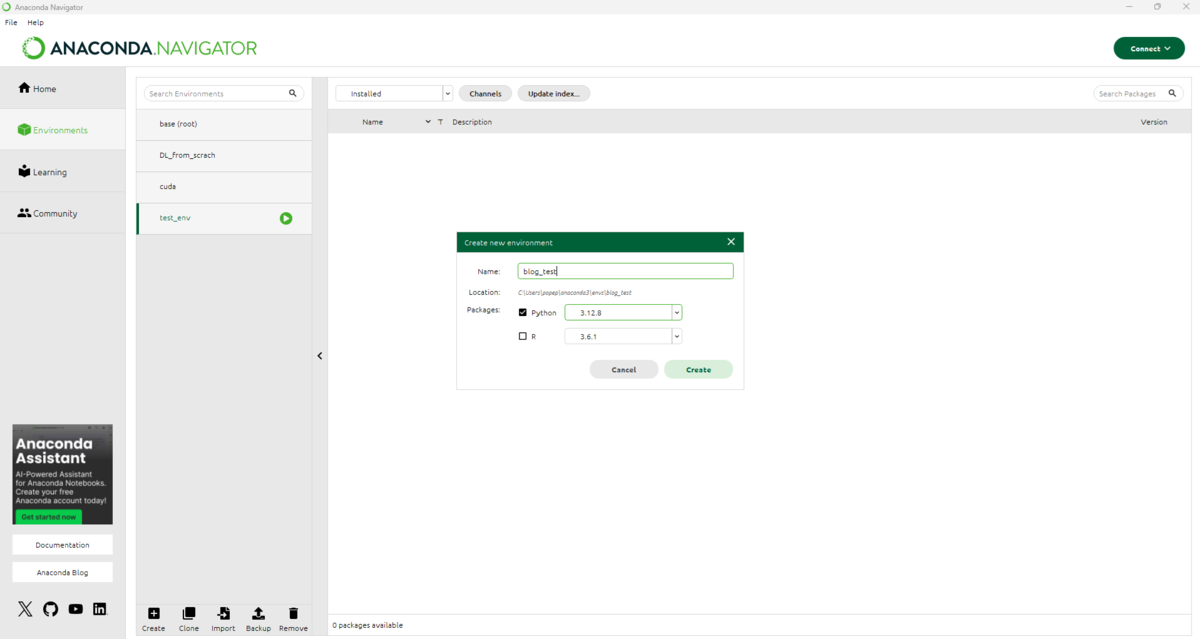The height and width of the screenshot is (639, 1200).
Task: Open the X (Twitter) social icon
Action: tap(25, 609)
